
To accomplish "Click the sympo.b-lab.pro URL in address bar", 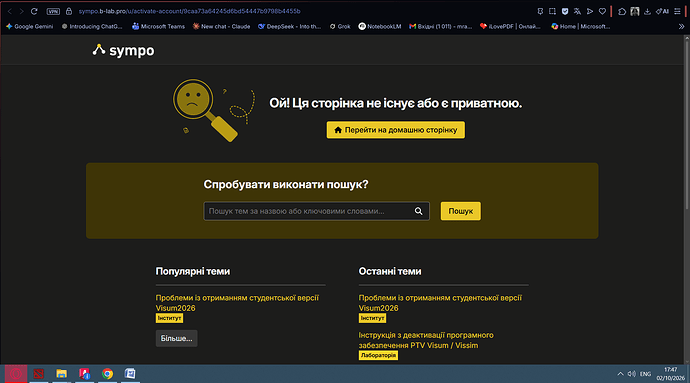I will point(190,11).
